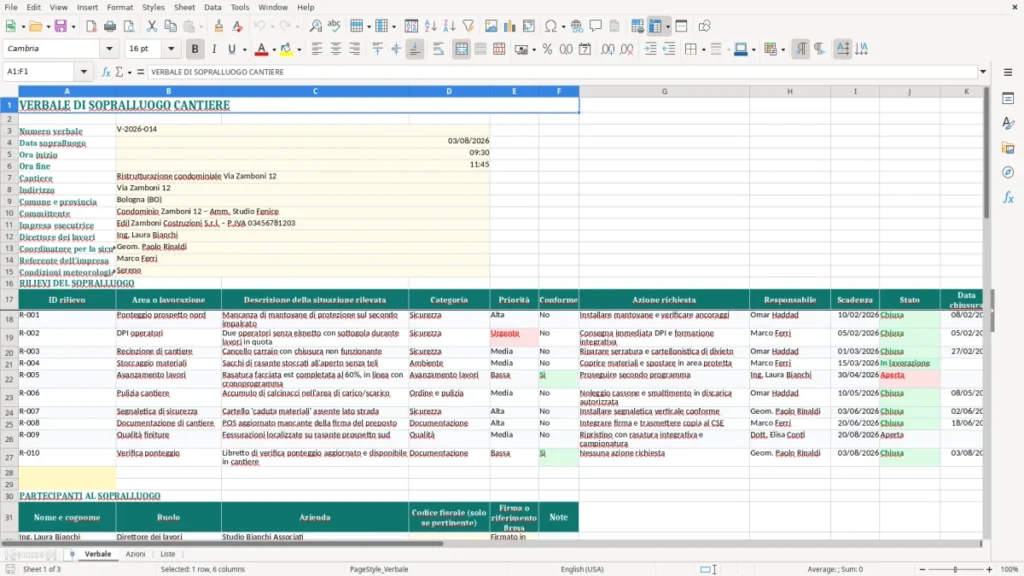The width and height of the screenshot is (1024, 576).
Task: Open the Data menu
Action: (x=212, y=7)
